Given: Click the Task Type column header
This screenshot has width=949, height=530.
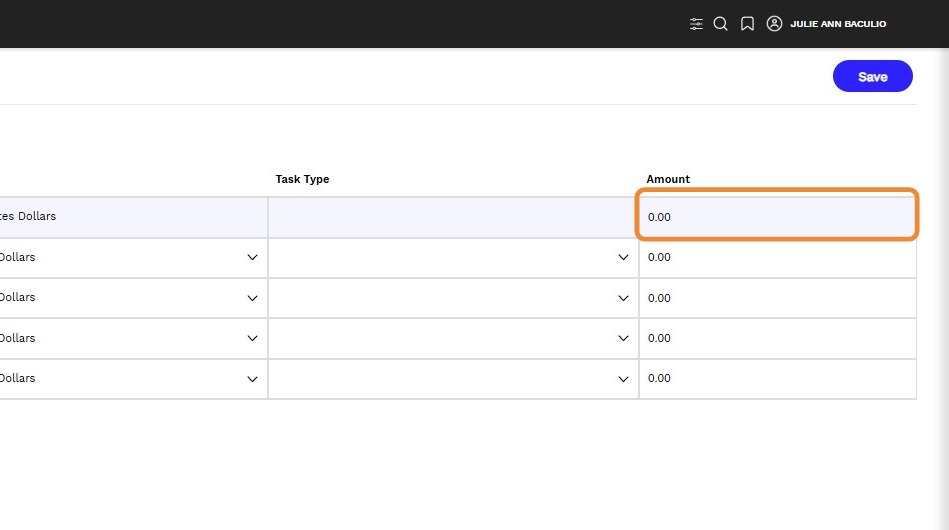Looking at the screenshot, I should tap(302, 179).
